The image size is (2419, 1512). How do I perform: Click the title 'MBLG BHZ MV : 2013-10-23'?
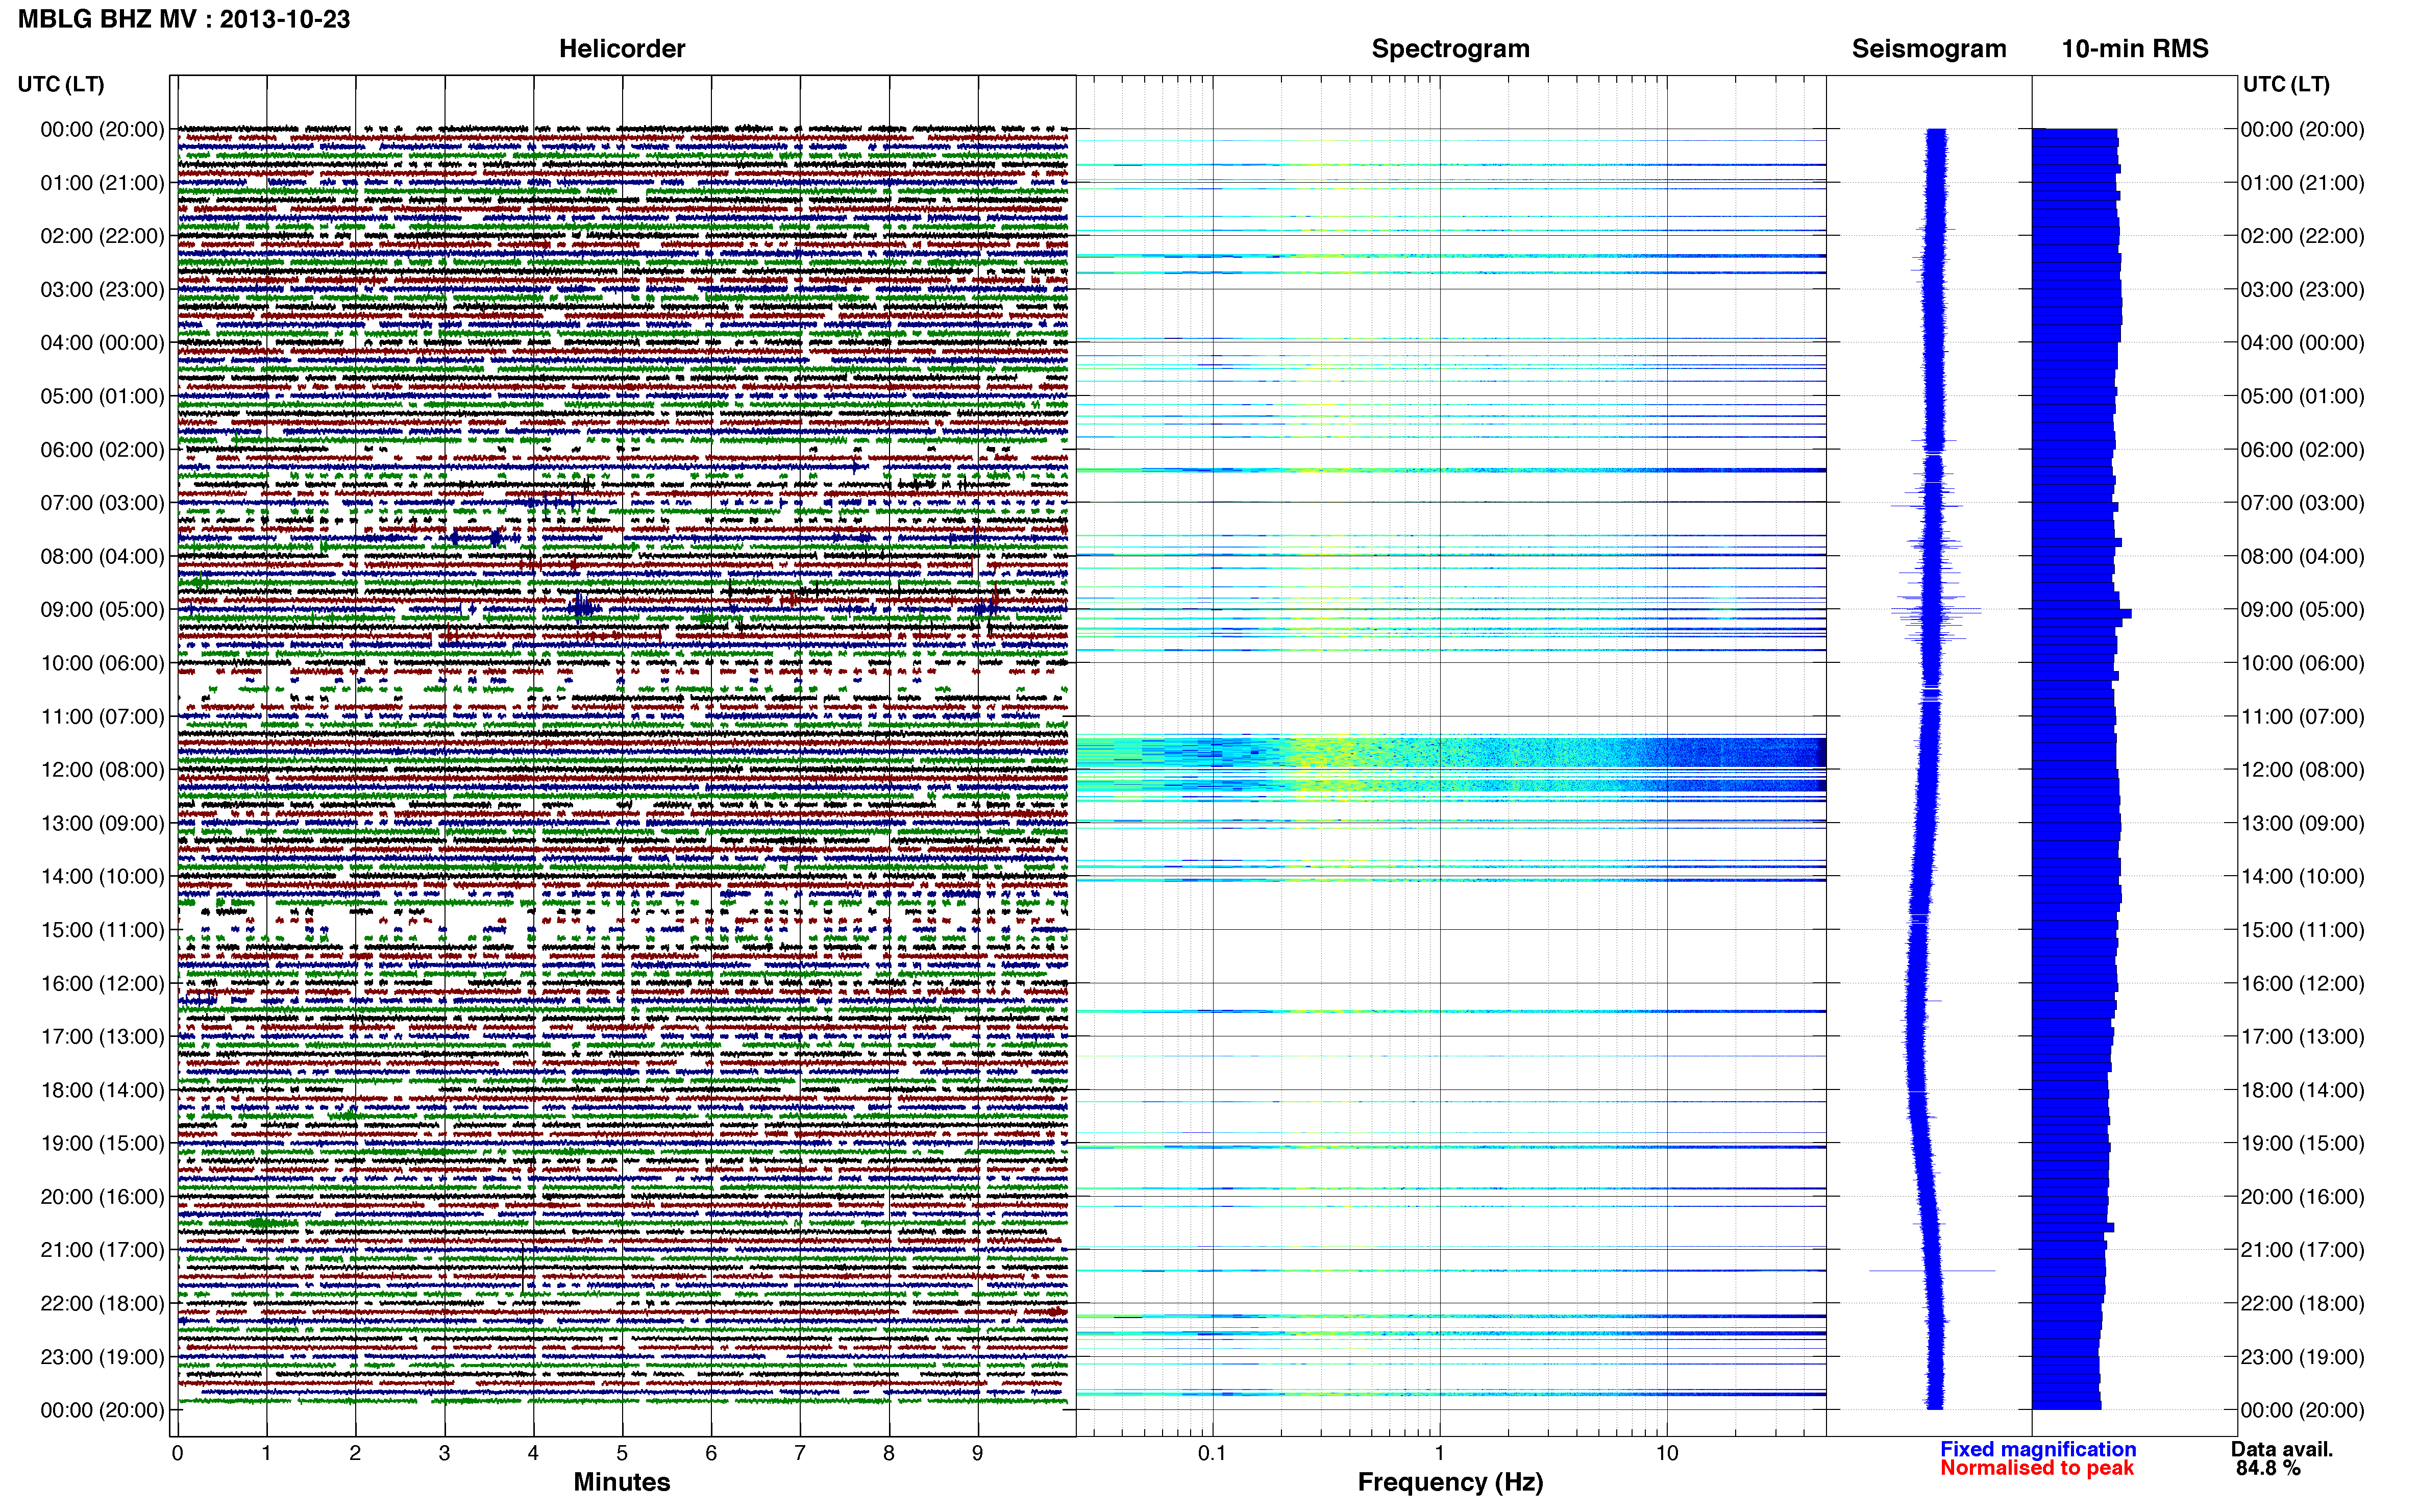click(184, 19)
